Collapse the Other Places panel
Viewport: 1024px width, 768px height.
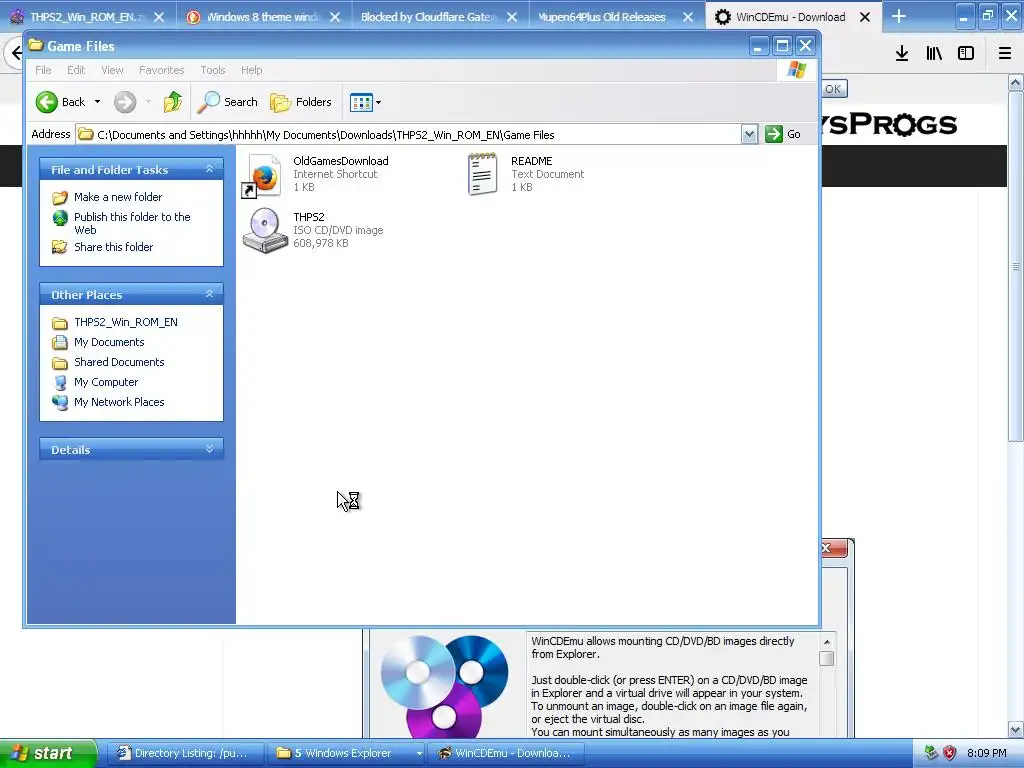point(209,294)
